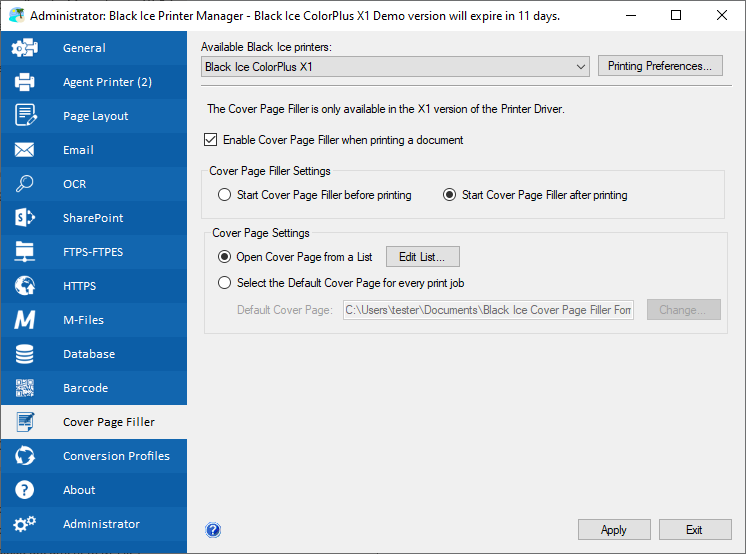
Task: Click the SharePoint logo icon
Action: click(25, 218)
